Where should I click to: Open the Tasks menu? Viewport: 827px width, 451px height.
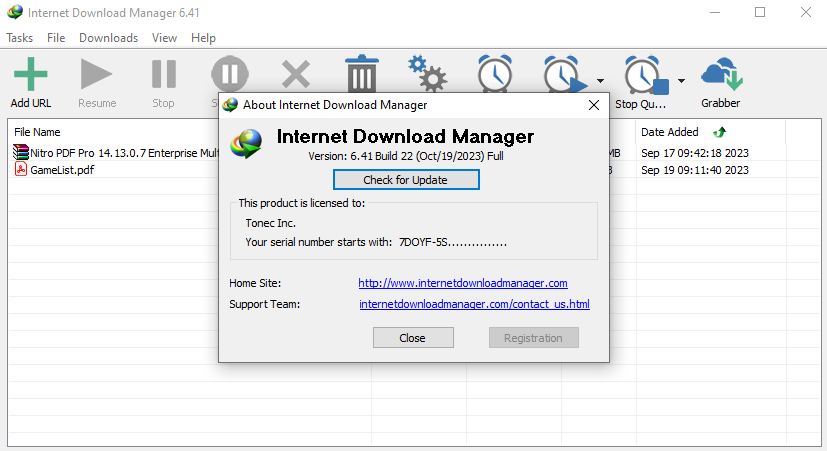click(x=20, y=38)
